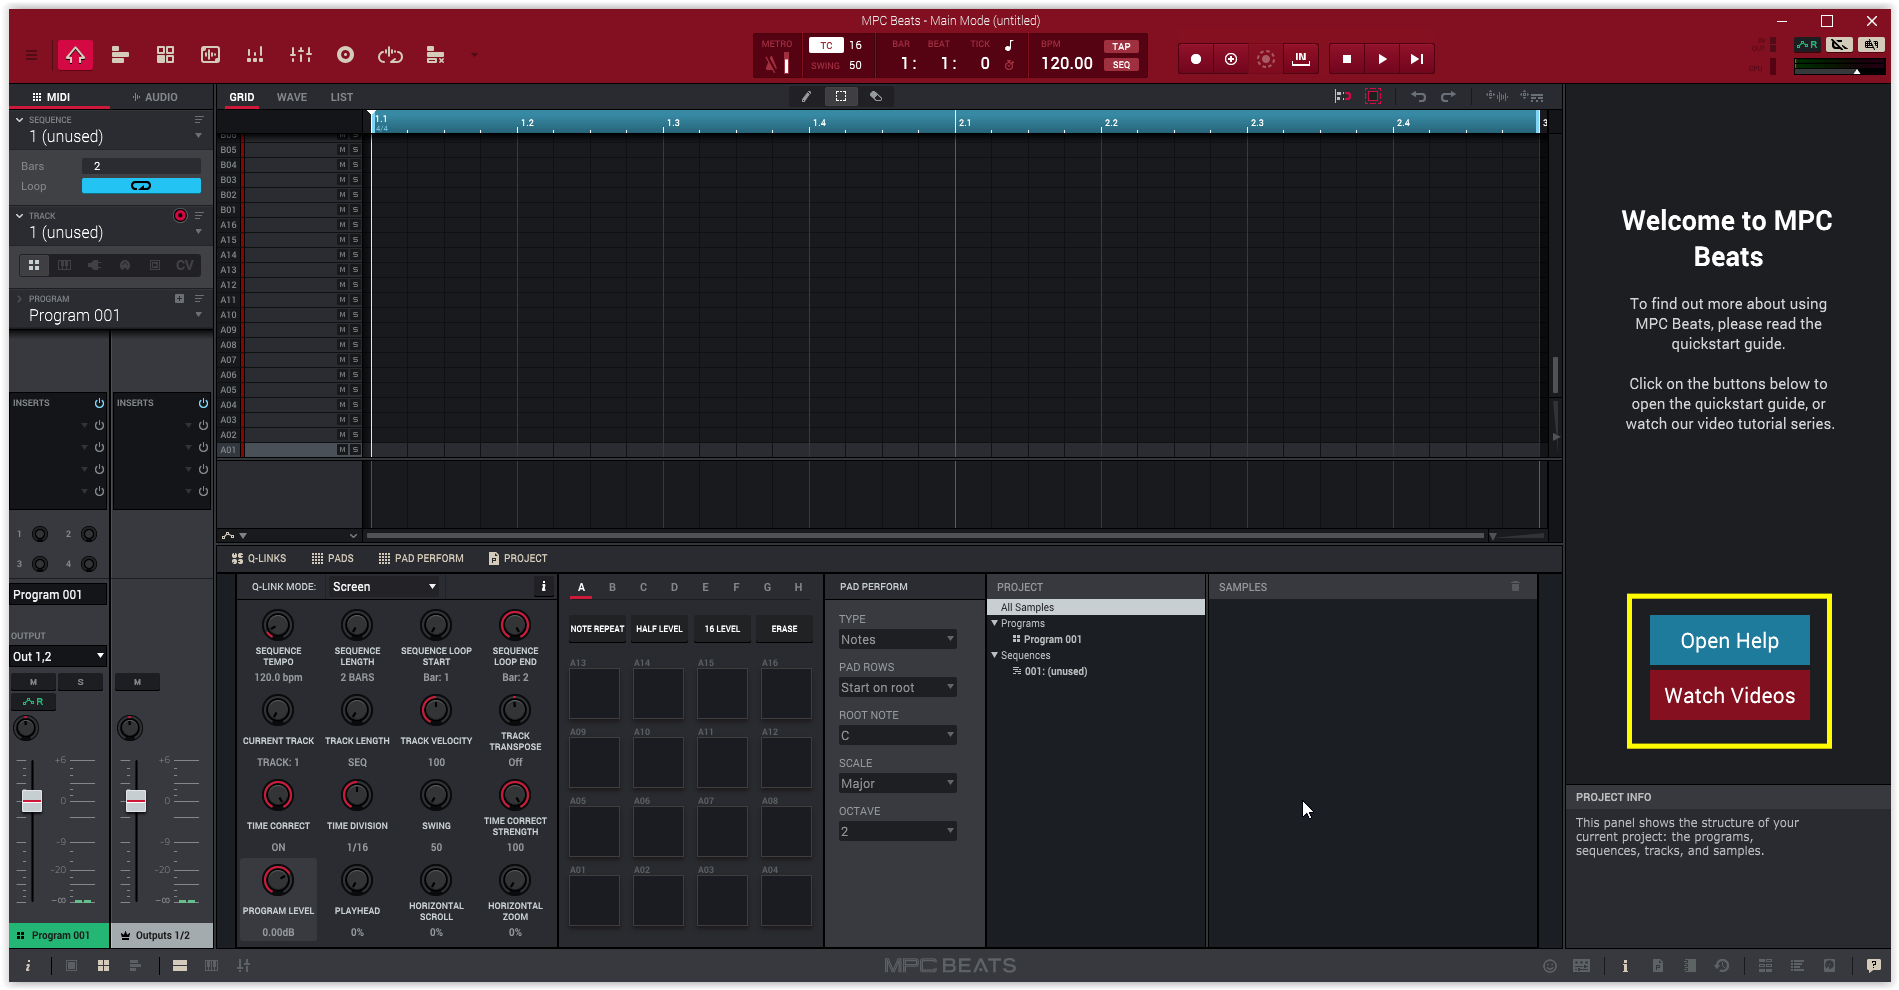The height and width of the screenshot is (990, 1899).
Task: Solo the Program 001 mixer channel
Action: (x=81, y=682)
